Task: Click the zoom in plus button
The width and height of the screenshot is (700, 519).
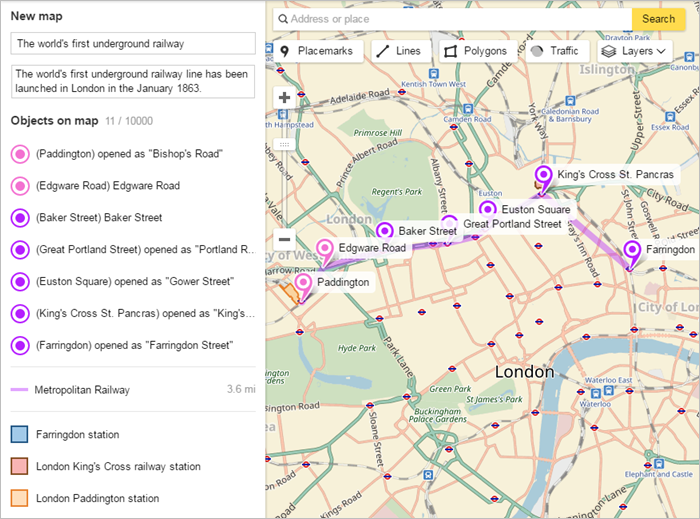Action: click(x=284, y=98)
